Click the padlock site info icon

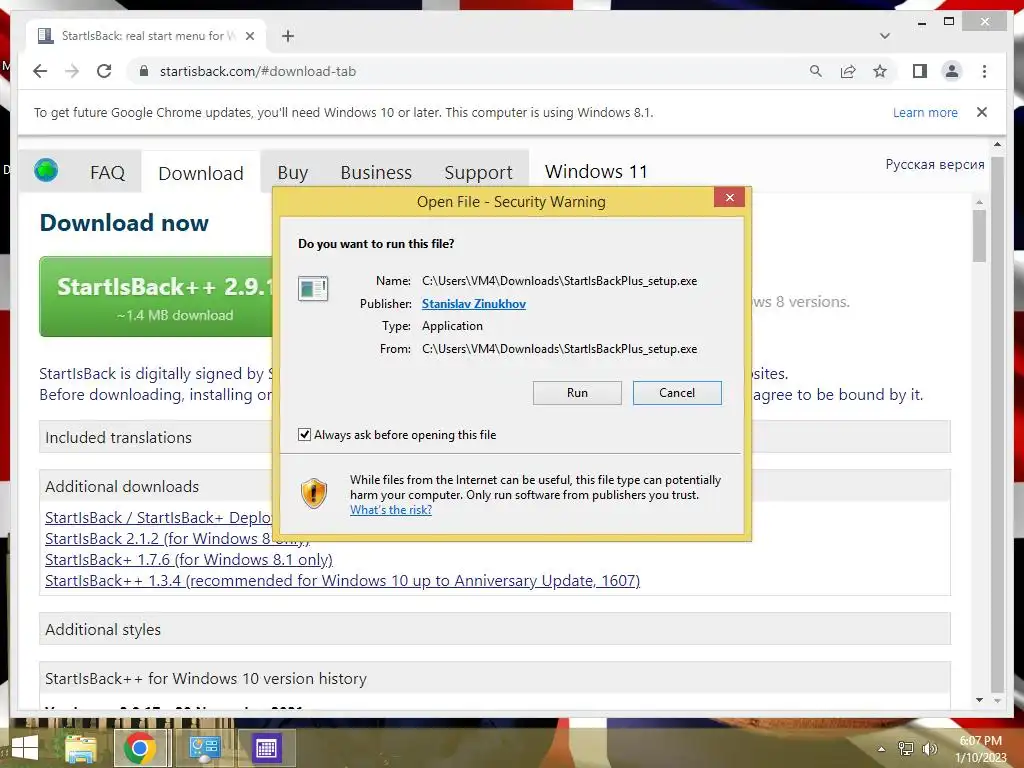(144, 71)
